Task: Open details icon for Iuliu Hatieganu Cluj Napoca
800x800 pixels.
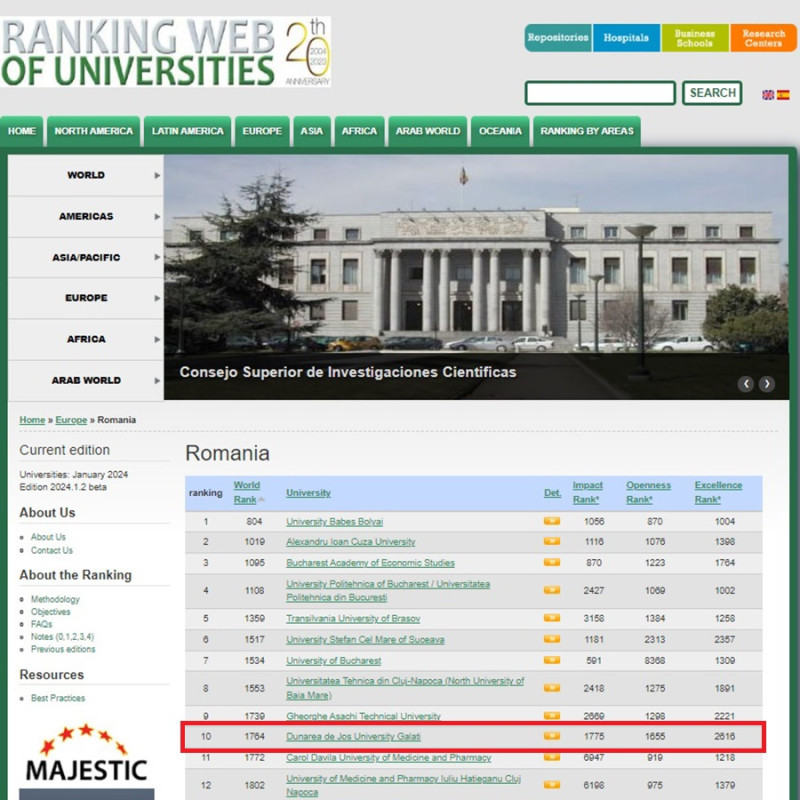Action: tap(552, 785)
